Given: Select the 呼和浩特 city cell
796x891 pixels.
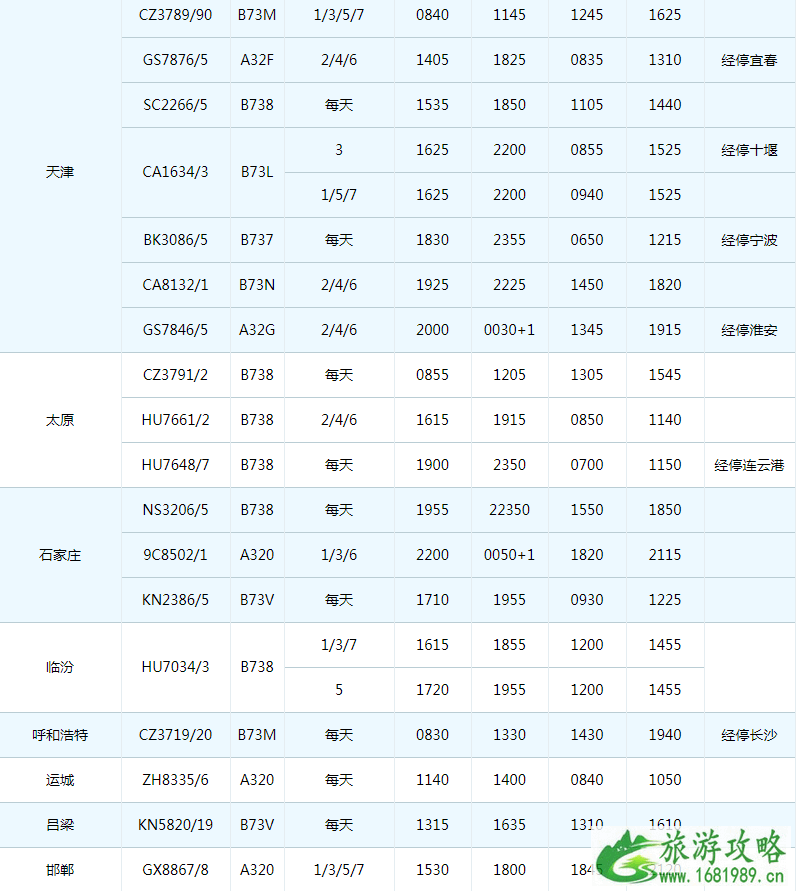Looking at the screenshot, I should 60,735.
